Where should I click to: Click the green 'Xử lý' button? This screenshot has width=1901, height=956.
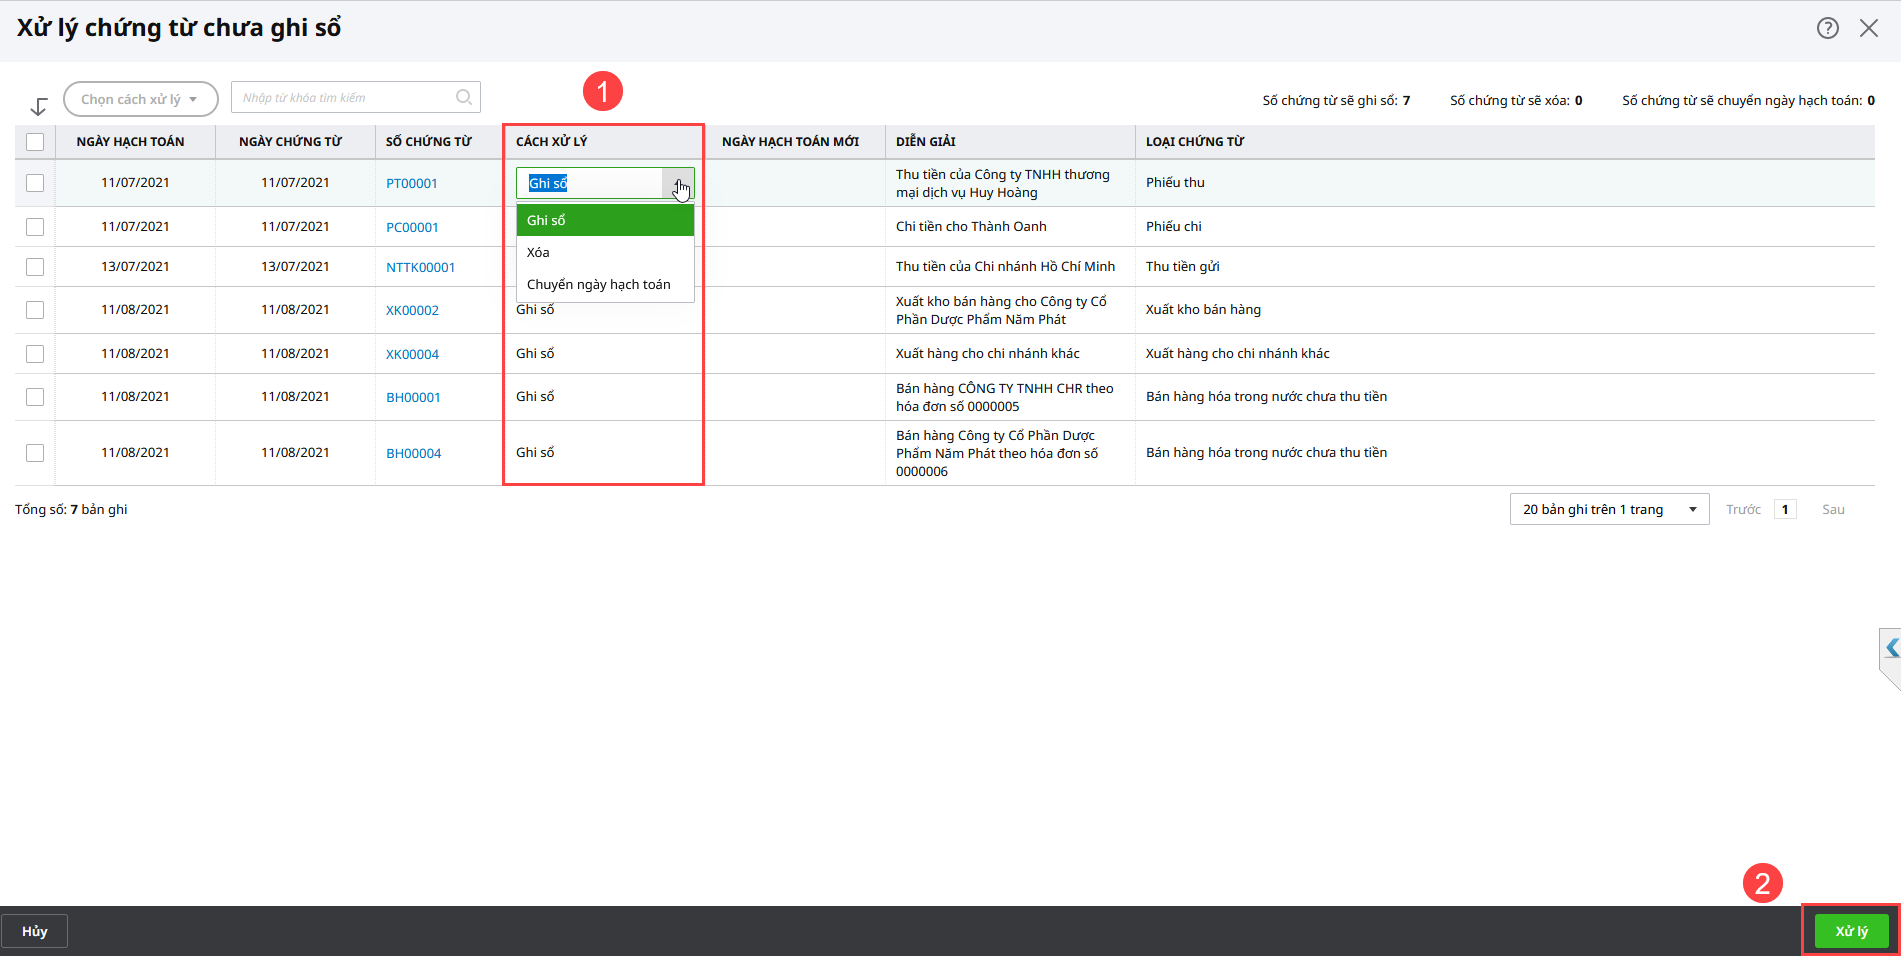pos(1851,931)
